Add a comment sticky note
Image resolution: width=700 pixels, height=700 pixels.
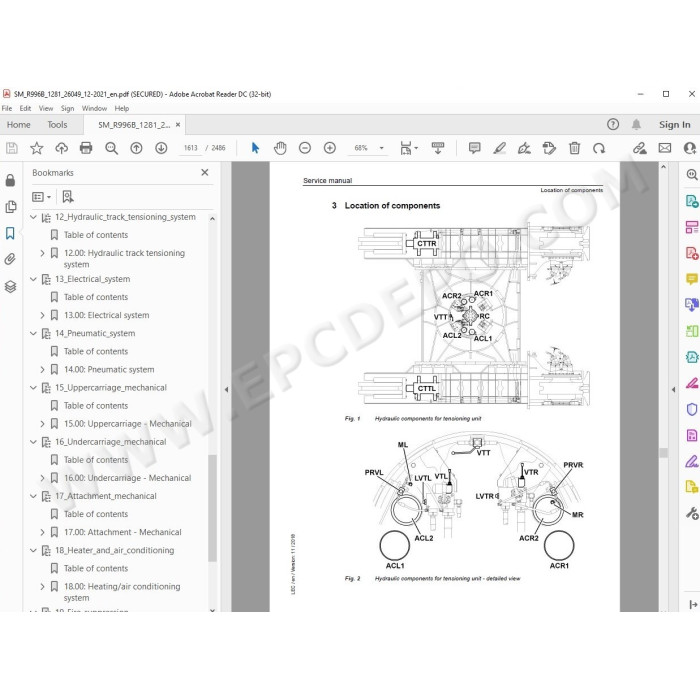[474, 148]
